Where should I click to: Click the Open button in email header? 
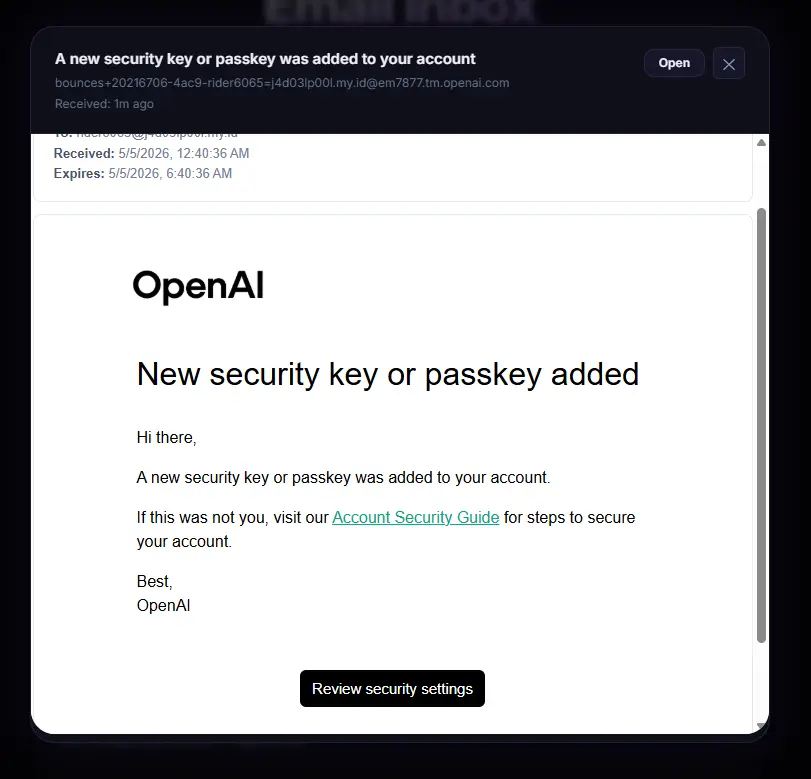click(674, 63)
